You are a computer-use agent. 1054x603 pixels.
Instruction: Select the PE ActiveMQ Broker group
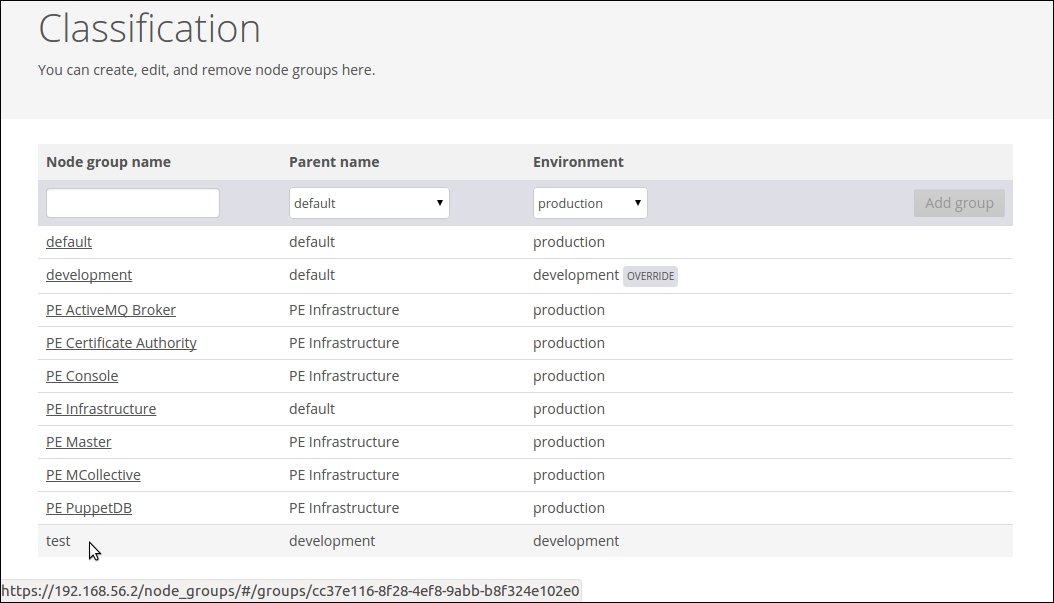(111, 310)
